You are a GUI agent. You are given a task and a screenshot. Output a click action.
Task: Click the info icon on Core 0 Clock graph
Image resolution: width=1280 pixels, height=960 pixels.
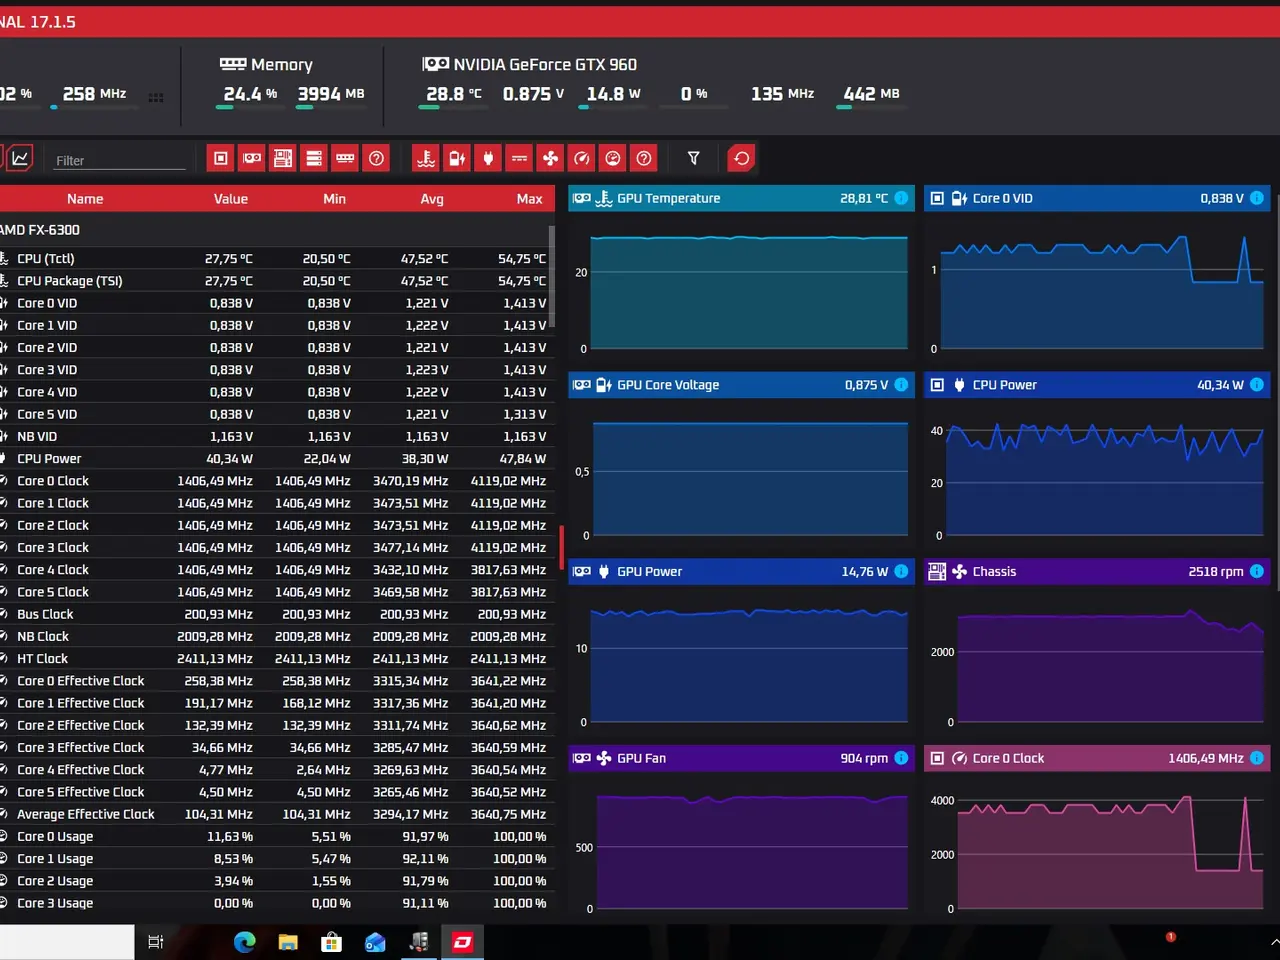tap(1257, 758)
